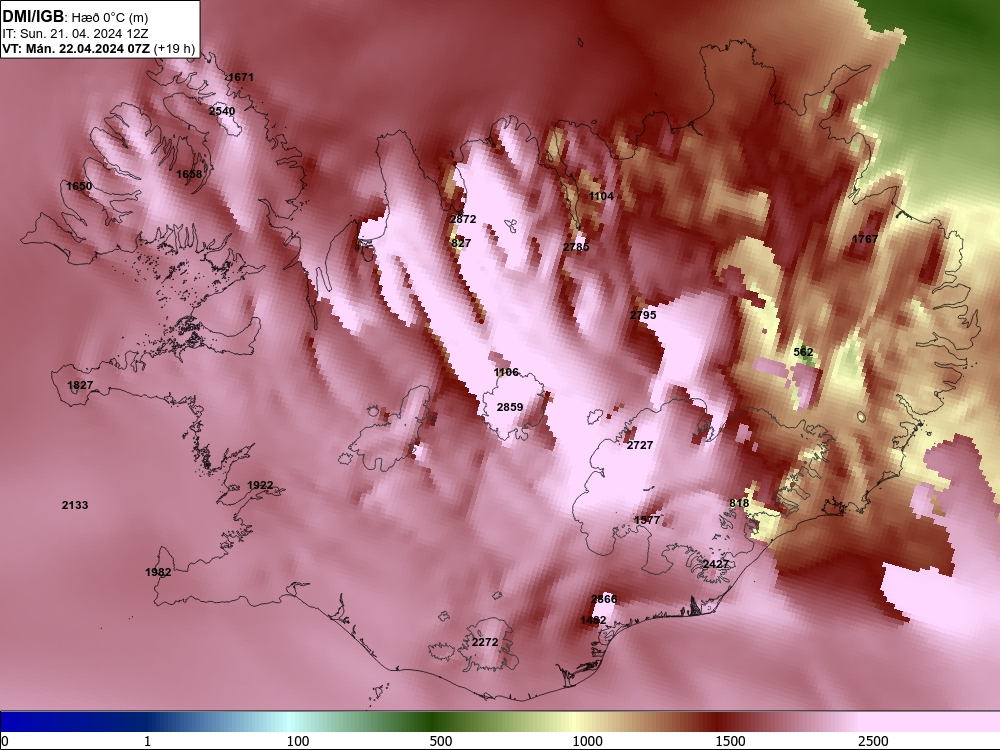Image resolution: width=1000 pixels, height=750 pixels.
Task: Select the 2866 value label
Action: [x=604, y=599]
